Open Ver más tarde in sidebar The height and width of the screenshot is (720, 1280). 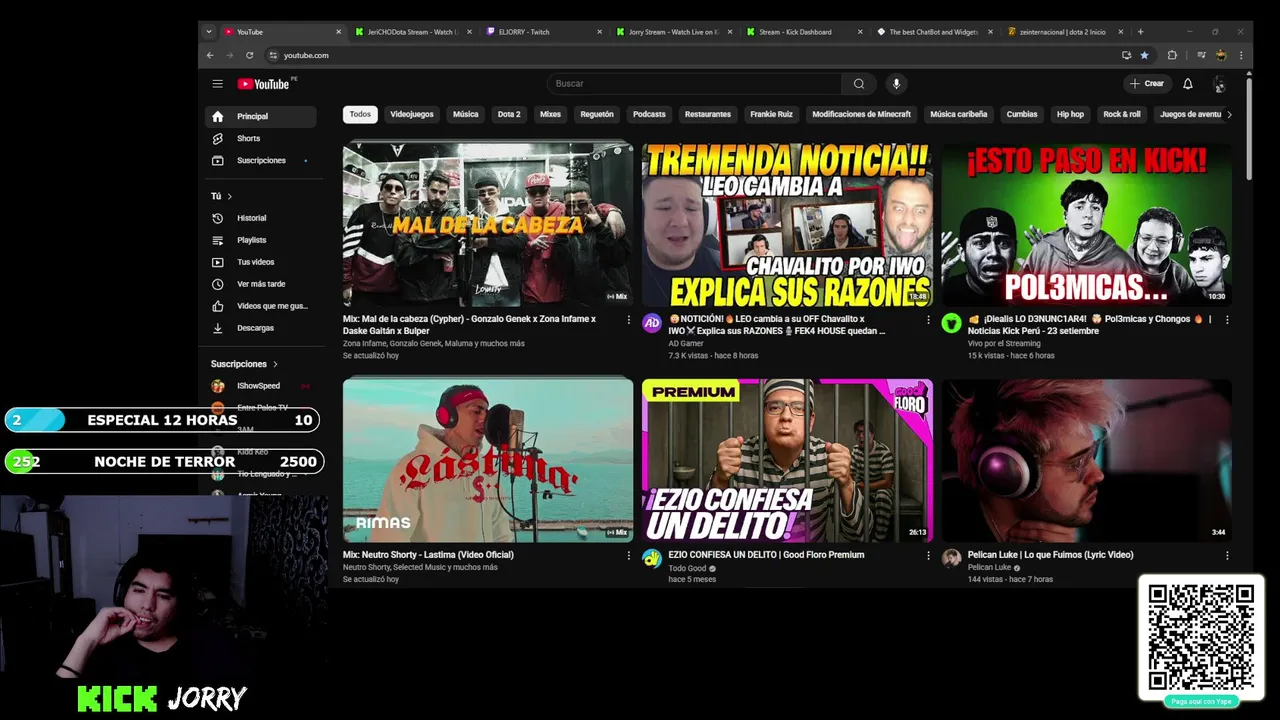261,284
